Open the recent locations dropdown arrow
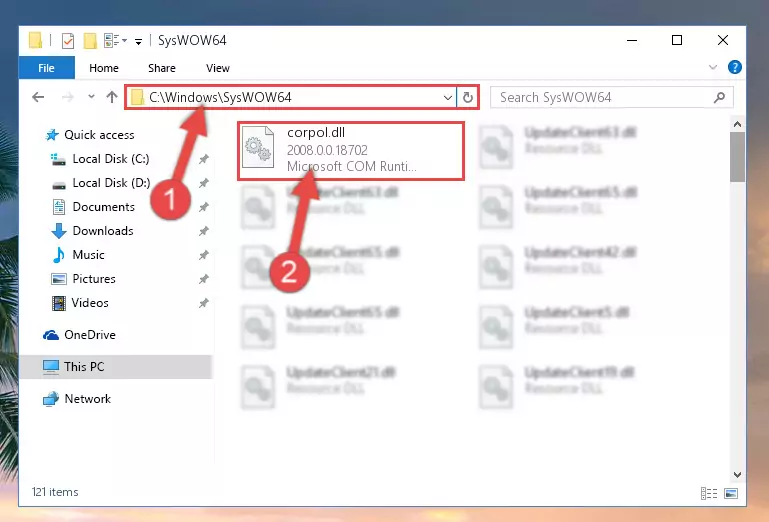The height and width of the screenshot is (522, 769). [91, 97]
